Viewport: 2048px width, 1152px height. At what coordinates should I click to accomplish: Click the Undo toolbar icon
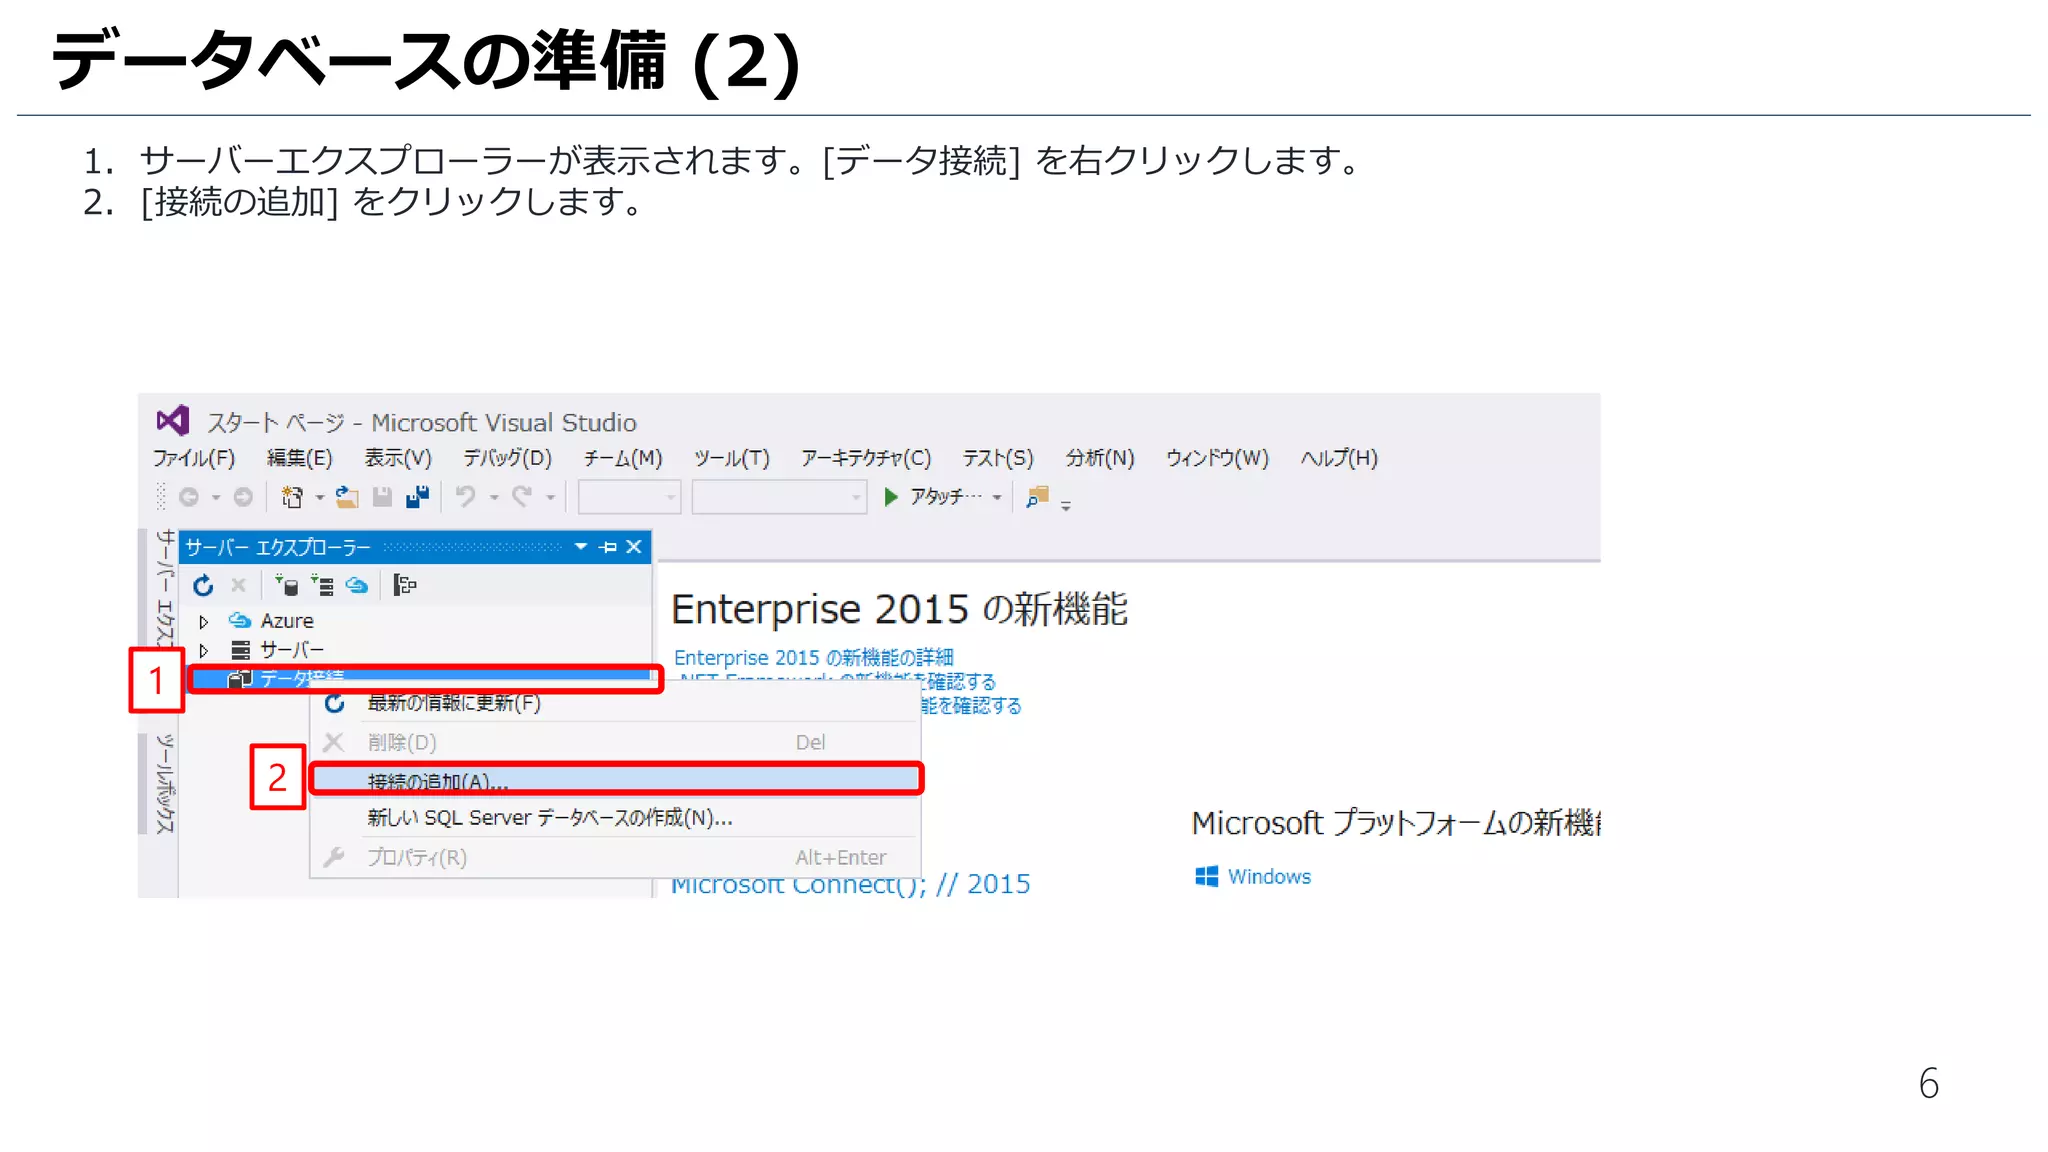tap(465, 497)
